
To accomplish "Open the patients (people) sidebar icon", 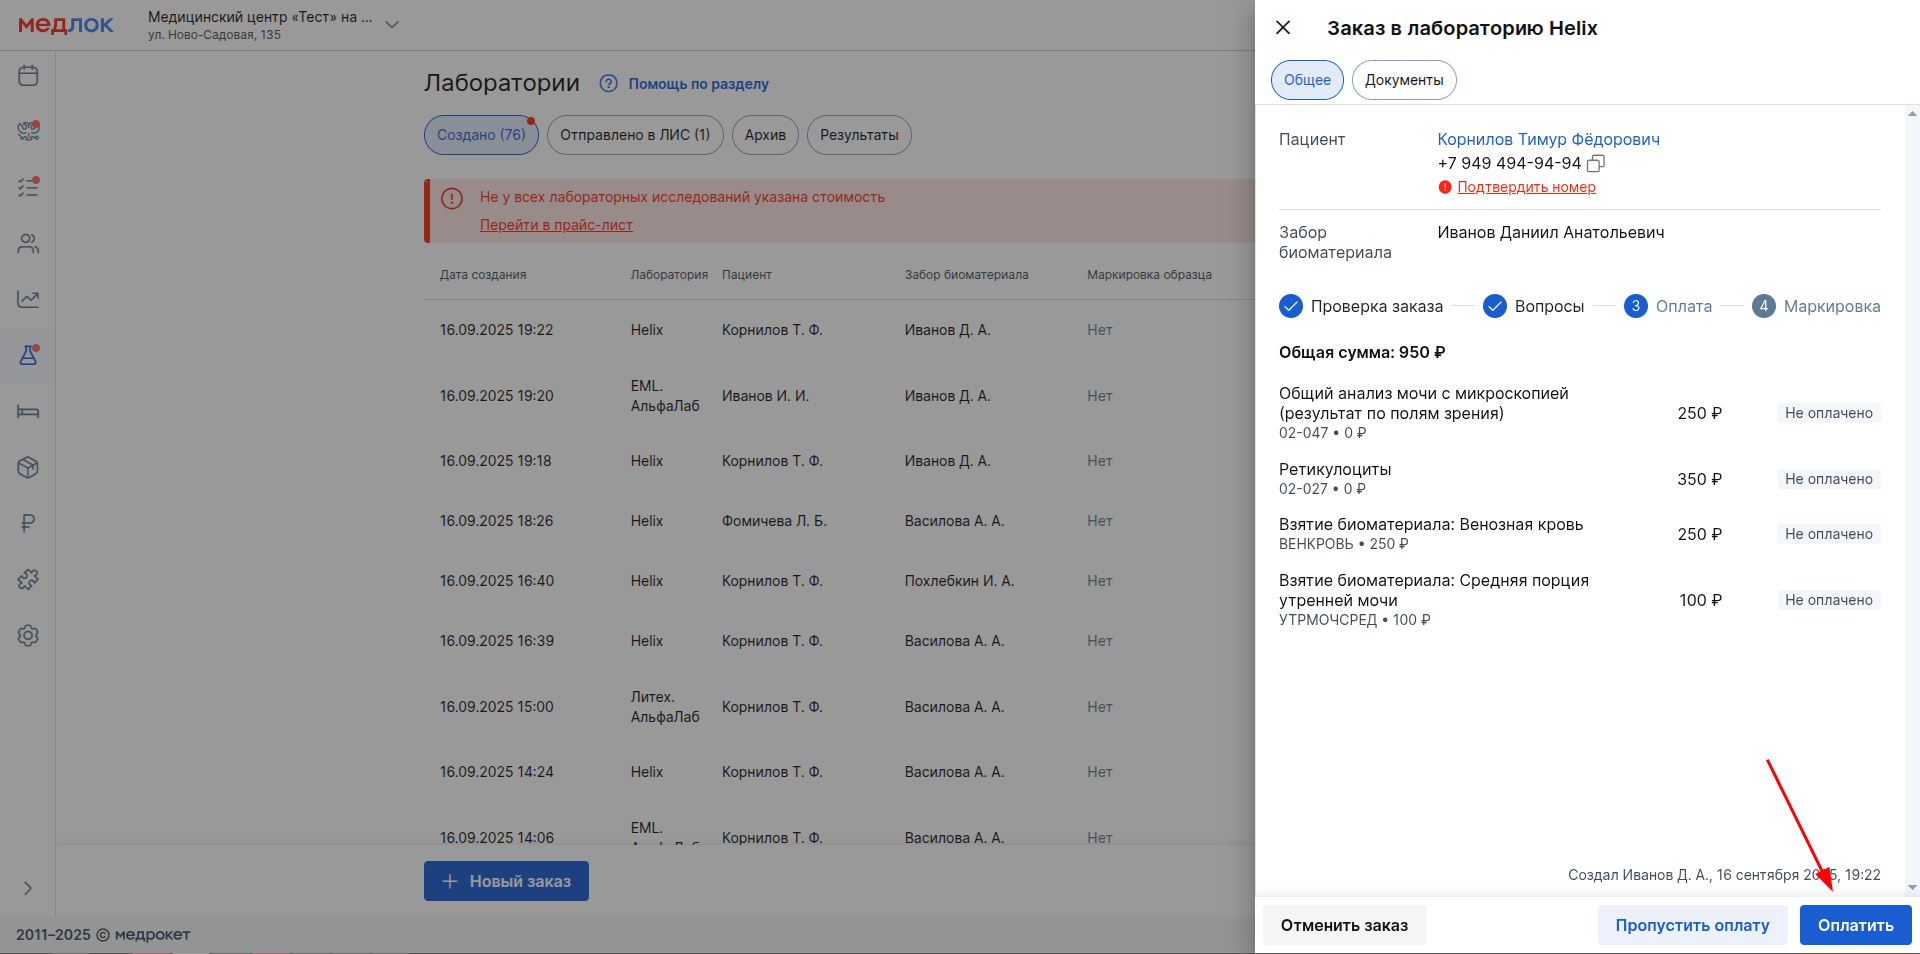I will coord(28,243).
